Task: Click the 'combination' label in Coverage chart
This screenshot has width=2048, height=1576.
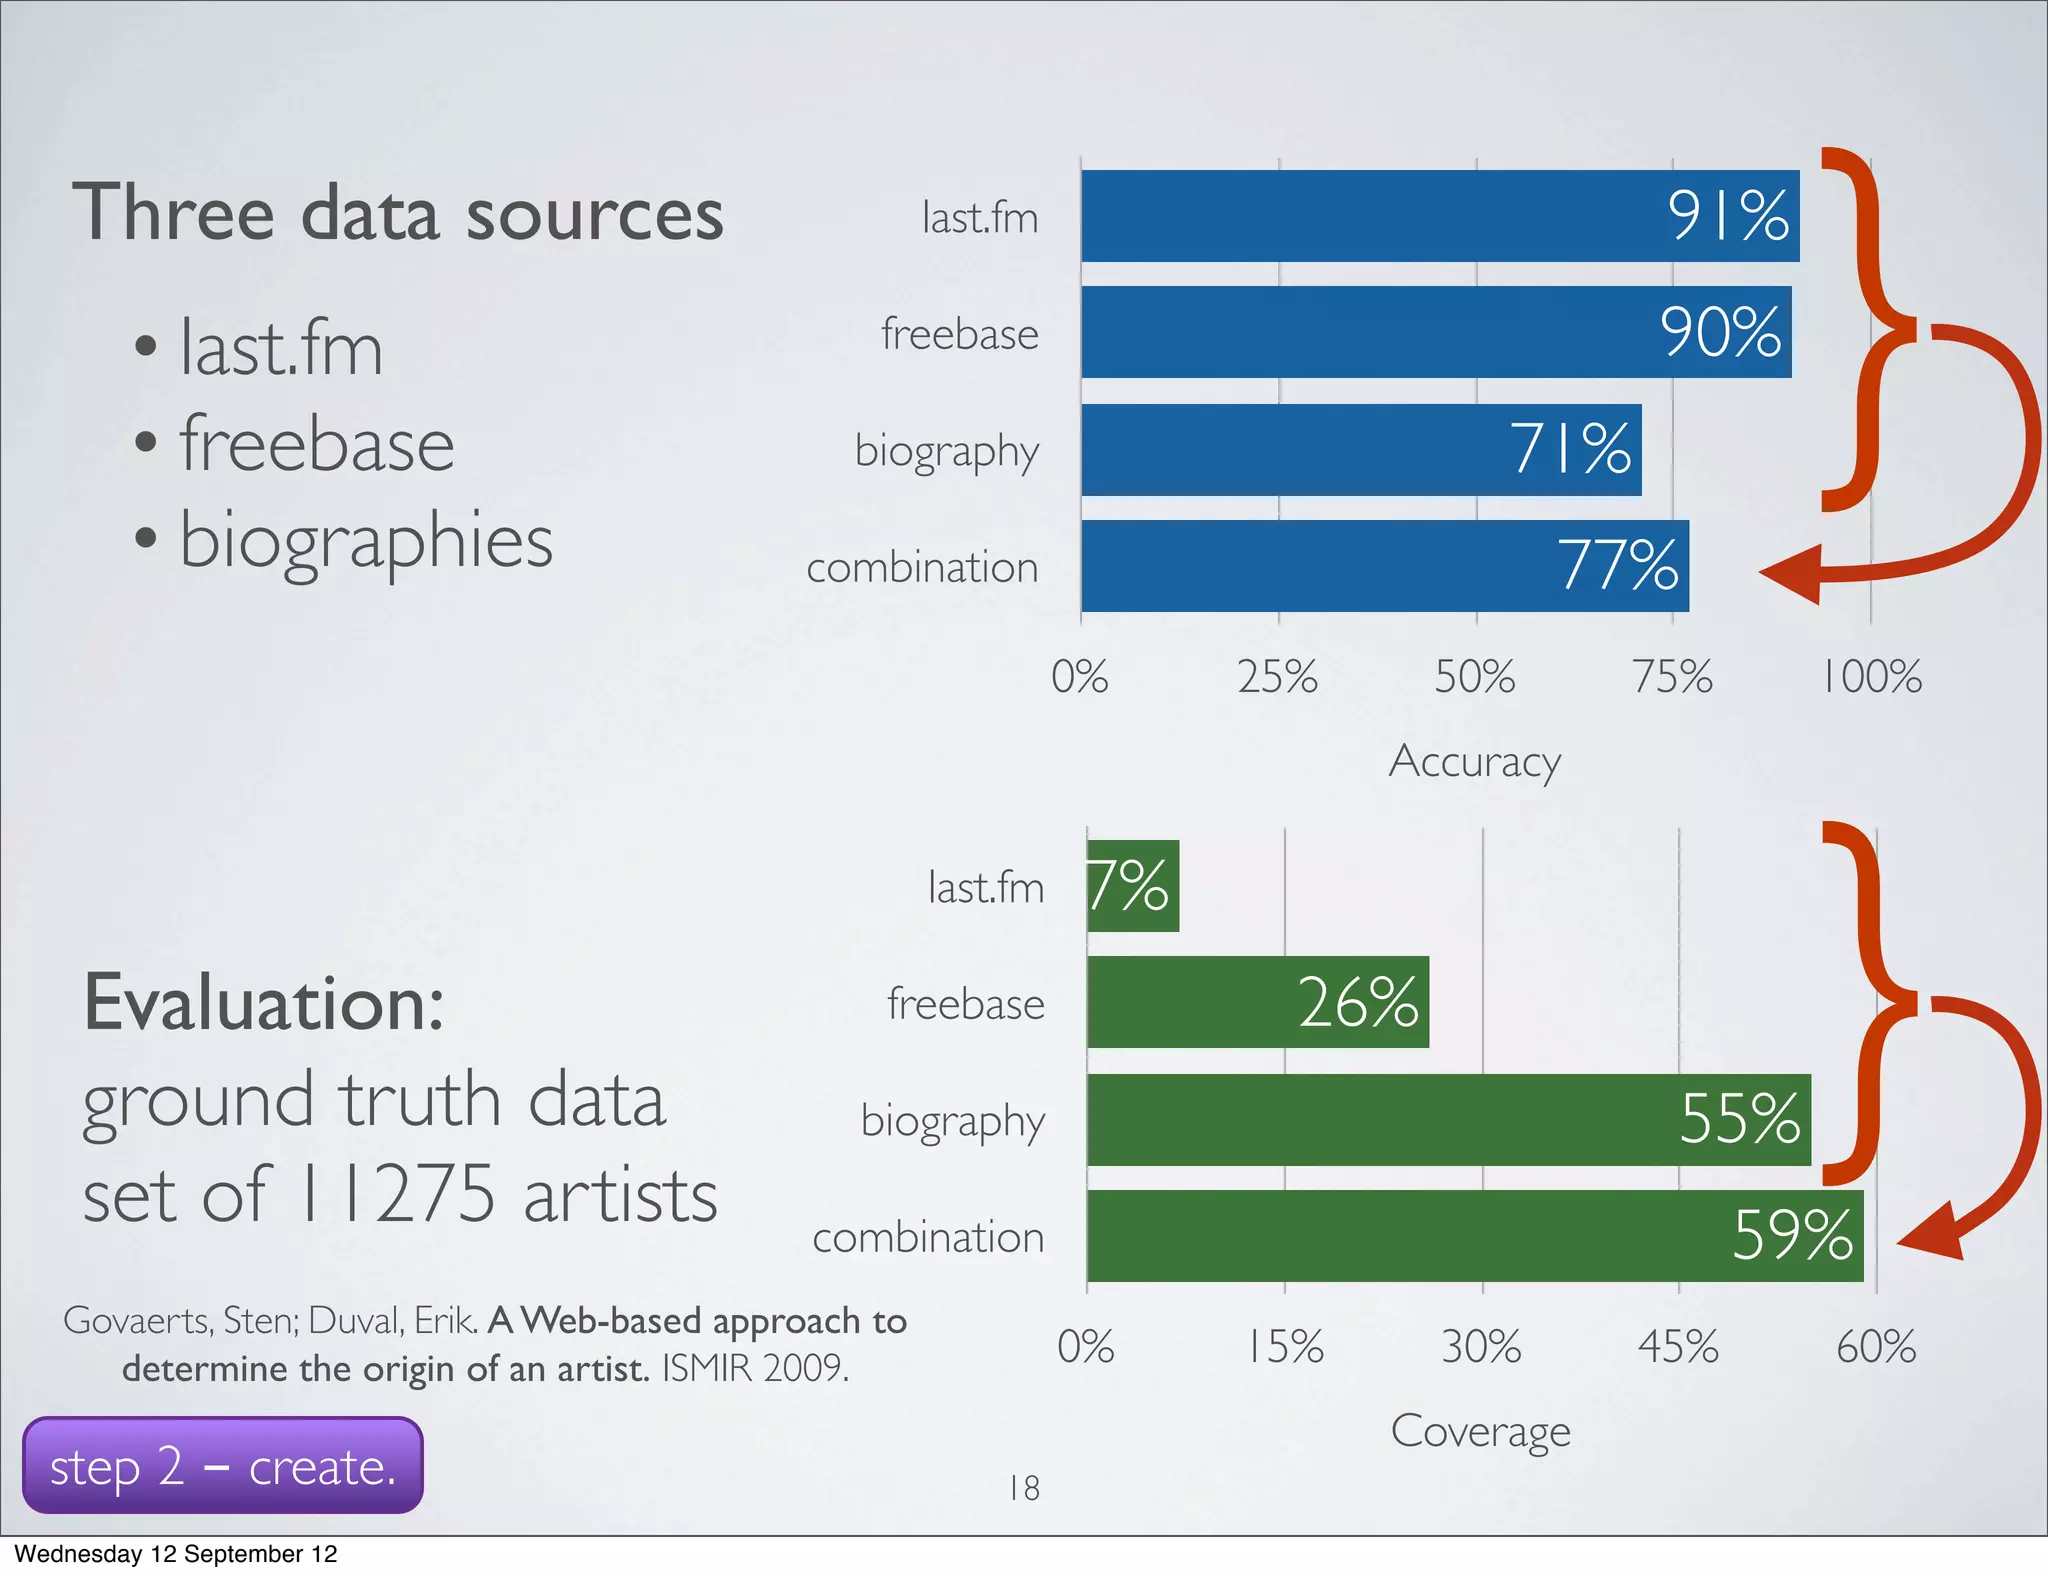Action: coord(929,1237)
